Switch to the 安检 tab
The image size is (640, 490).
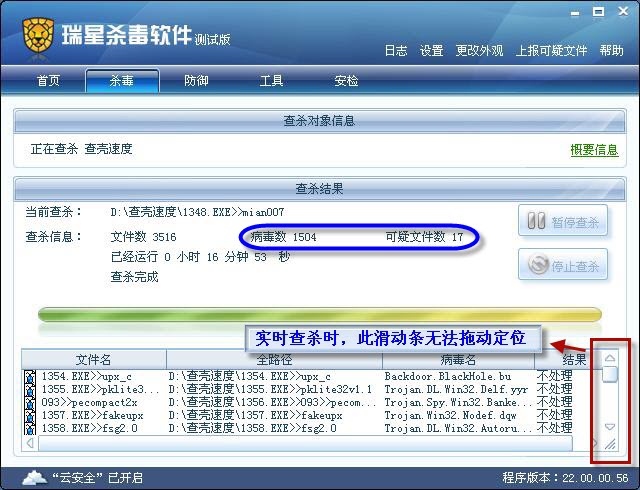(346, 80)
